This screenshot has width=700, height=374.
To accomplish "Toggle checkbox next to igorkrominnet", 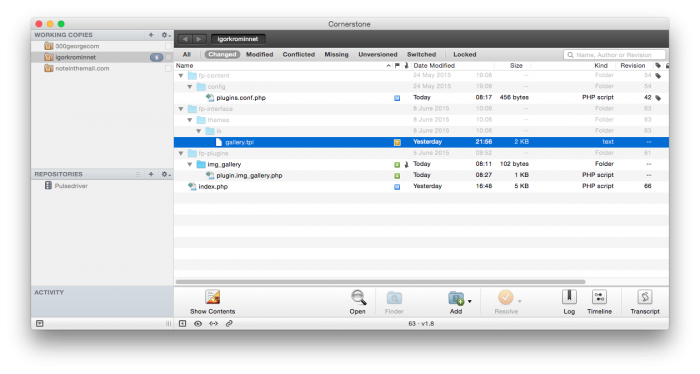I will pos(168,57).
